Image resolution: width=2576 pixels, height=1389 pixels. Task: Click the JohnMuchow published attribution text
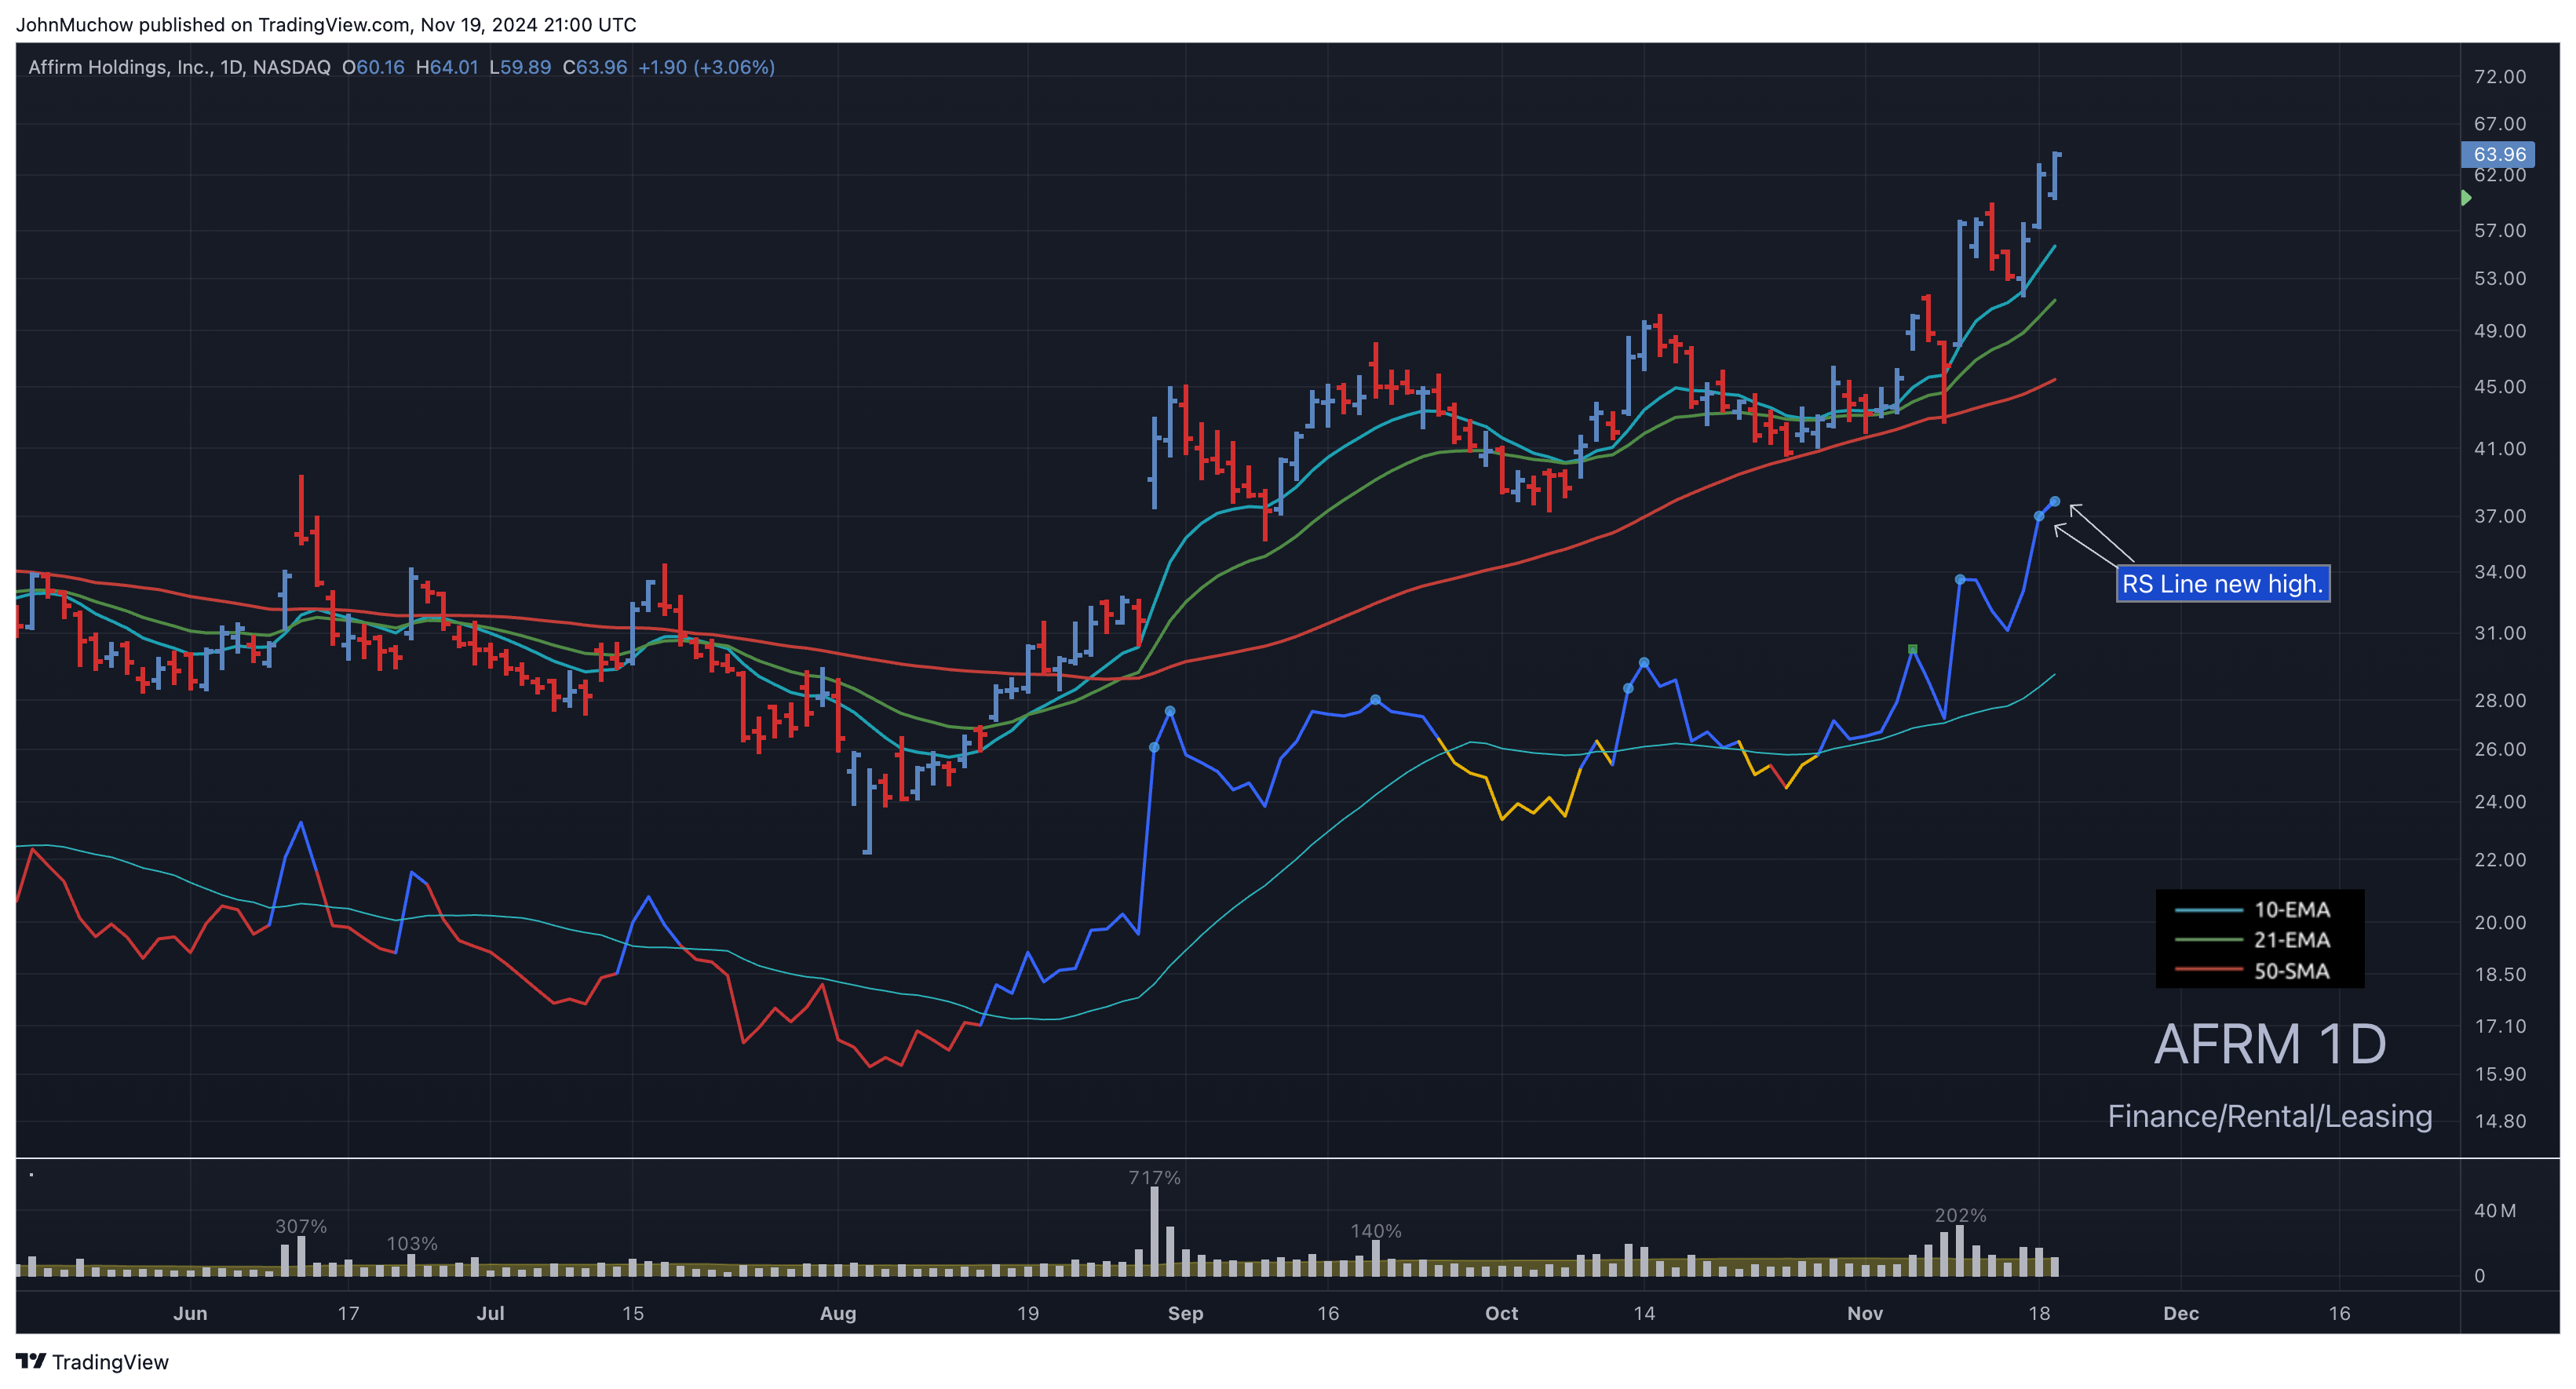pyautogui.click(x=326, y=24)
